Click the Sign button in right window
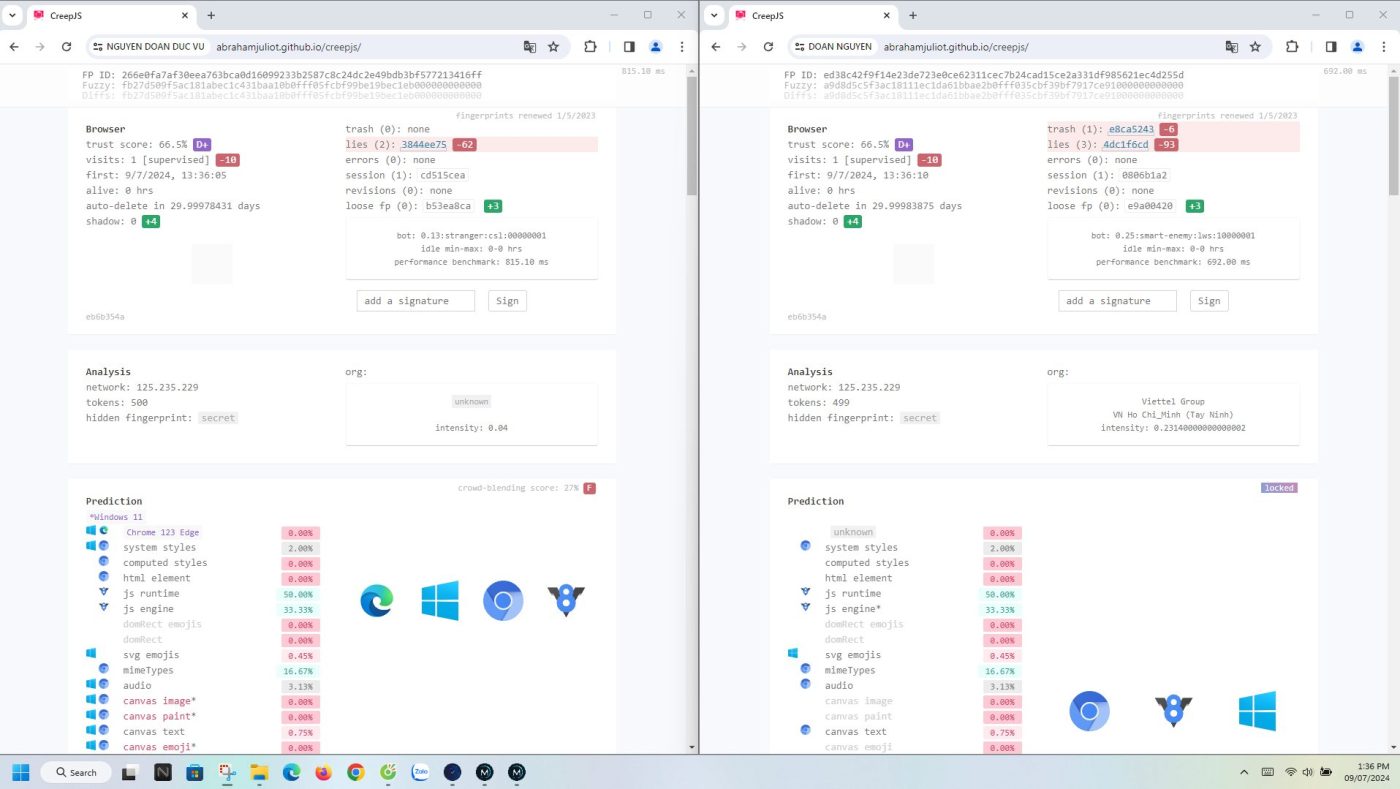1400x789 pixels. tap(1209, 301)
